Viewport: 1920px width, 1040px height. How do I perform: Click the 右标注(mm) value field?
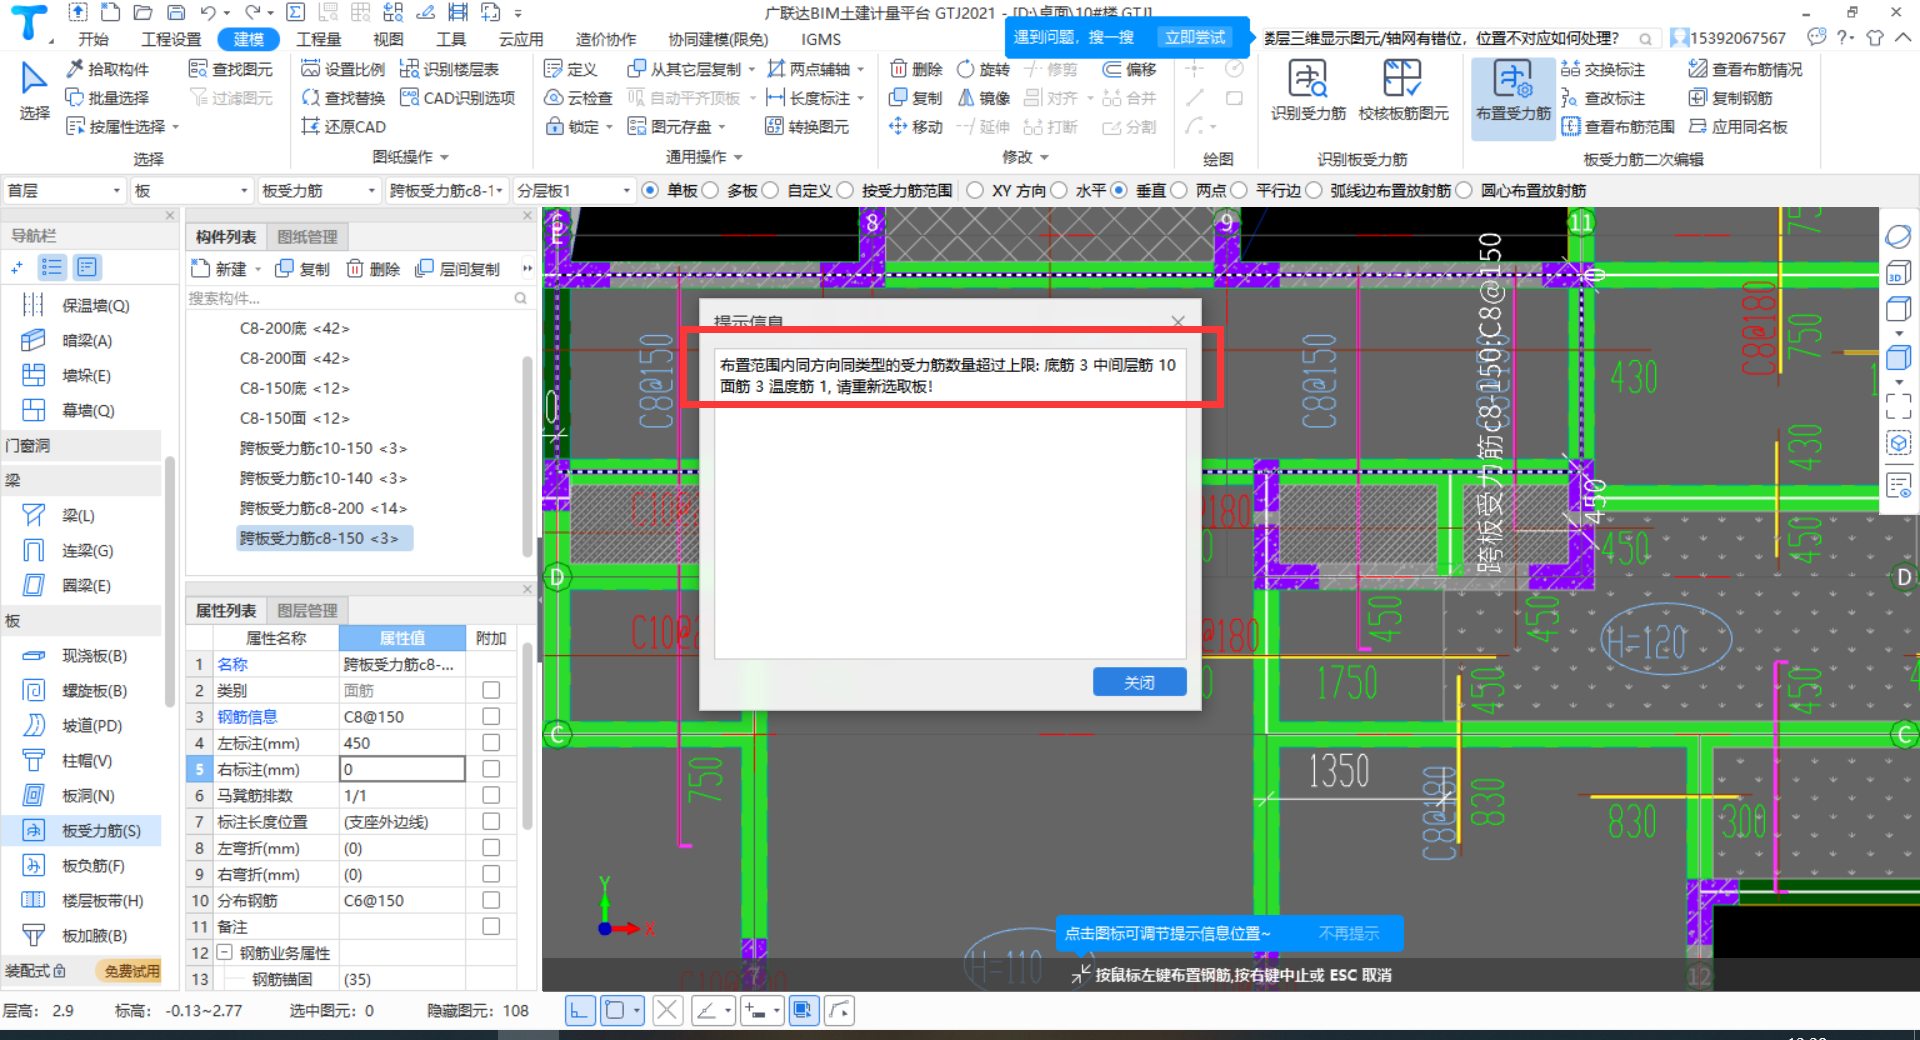pyautogui.click(x=402, y=769)
